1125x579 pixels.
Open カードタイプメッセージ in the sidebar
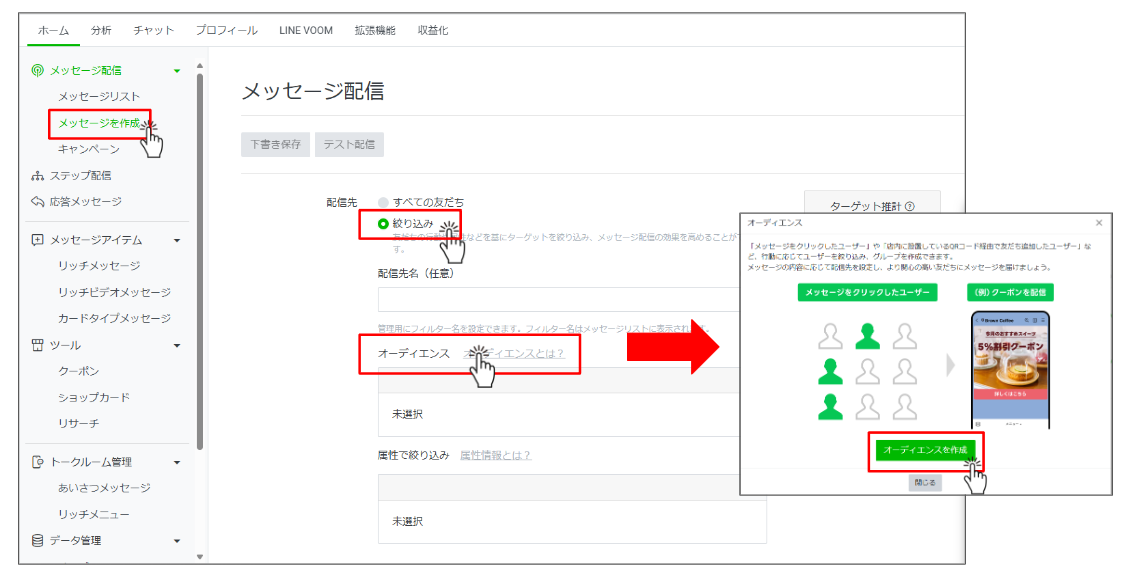114,319
